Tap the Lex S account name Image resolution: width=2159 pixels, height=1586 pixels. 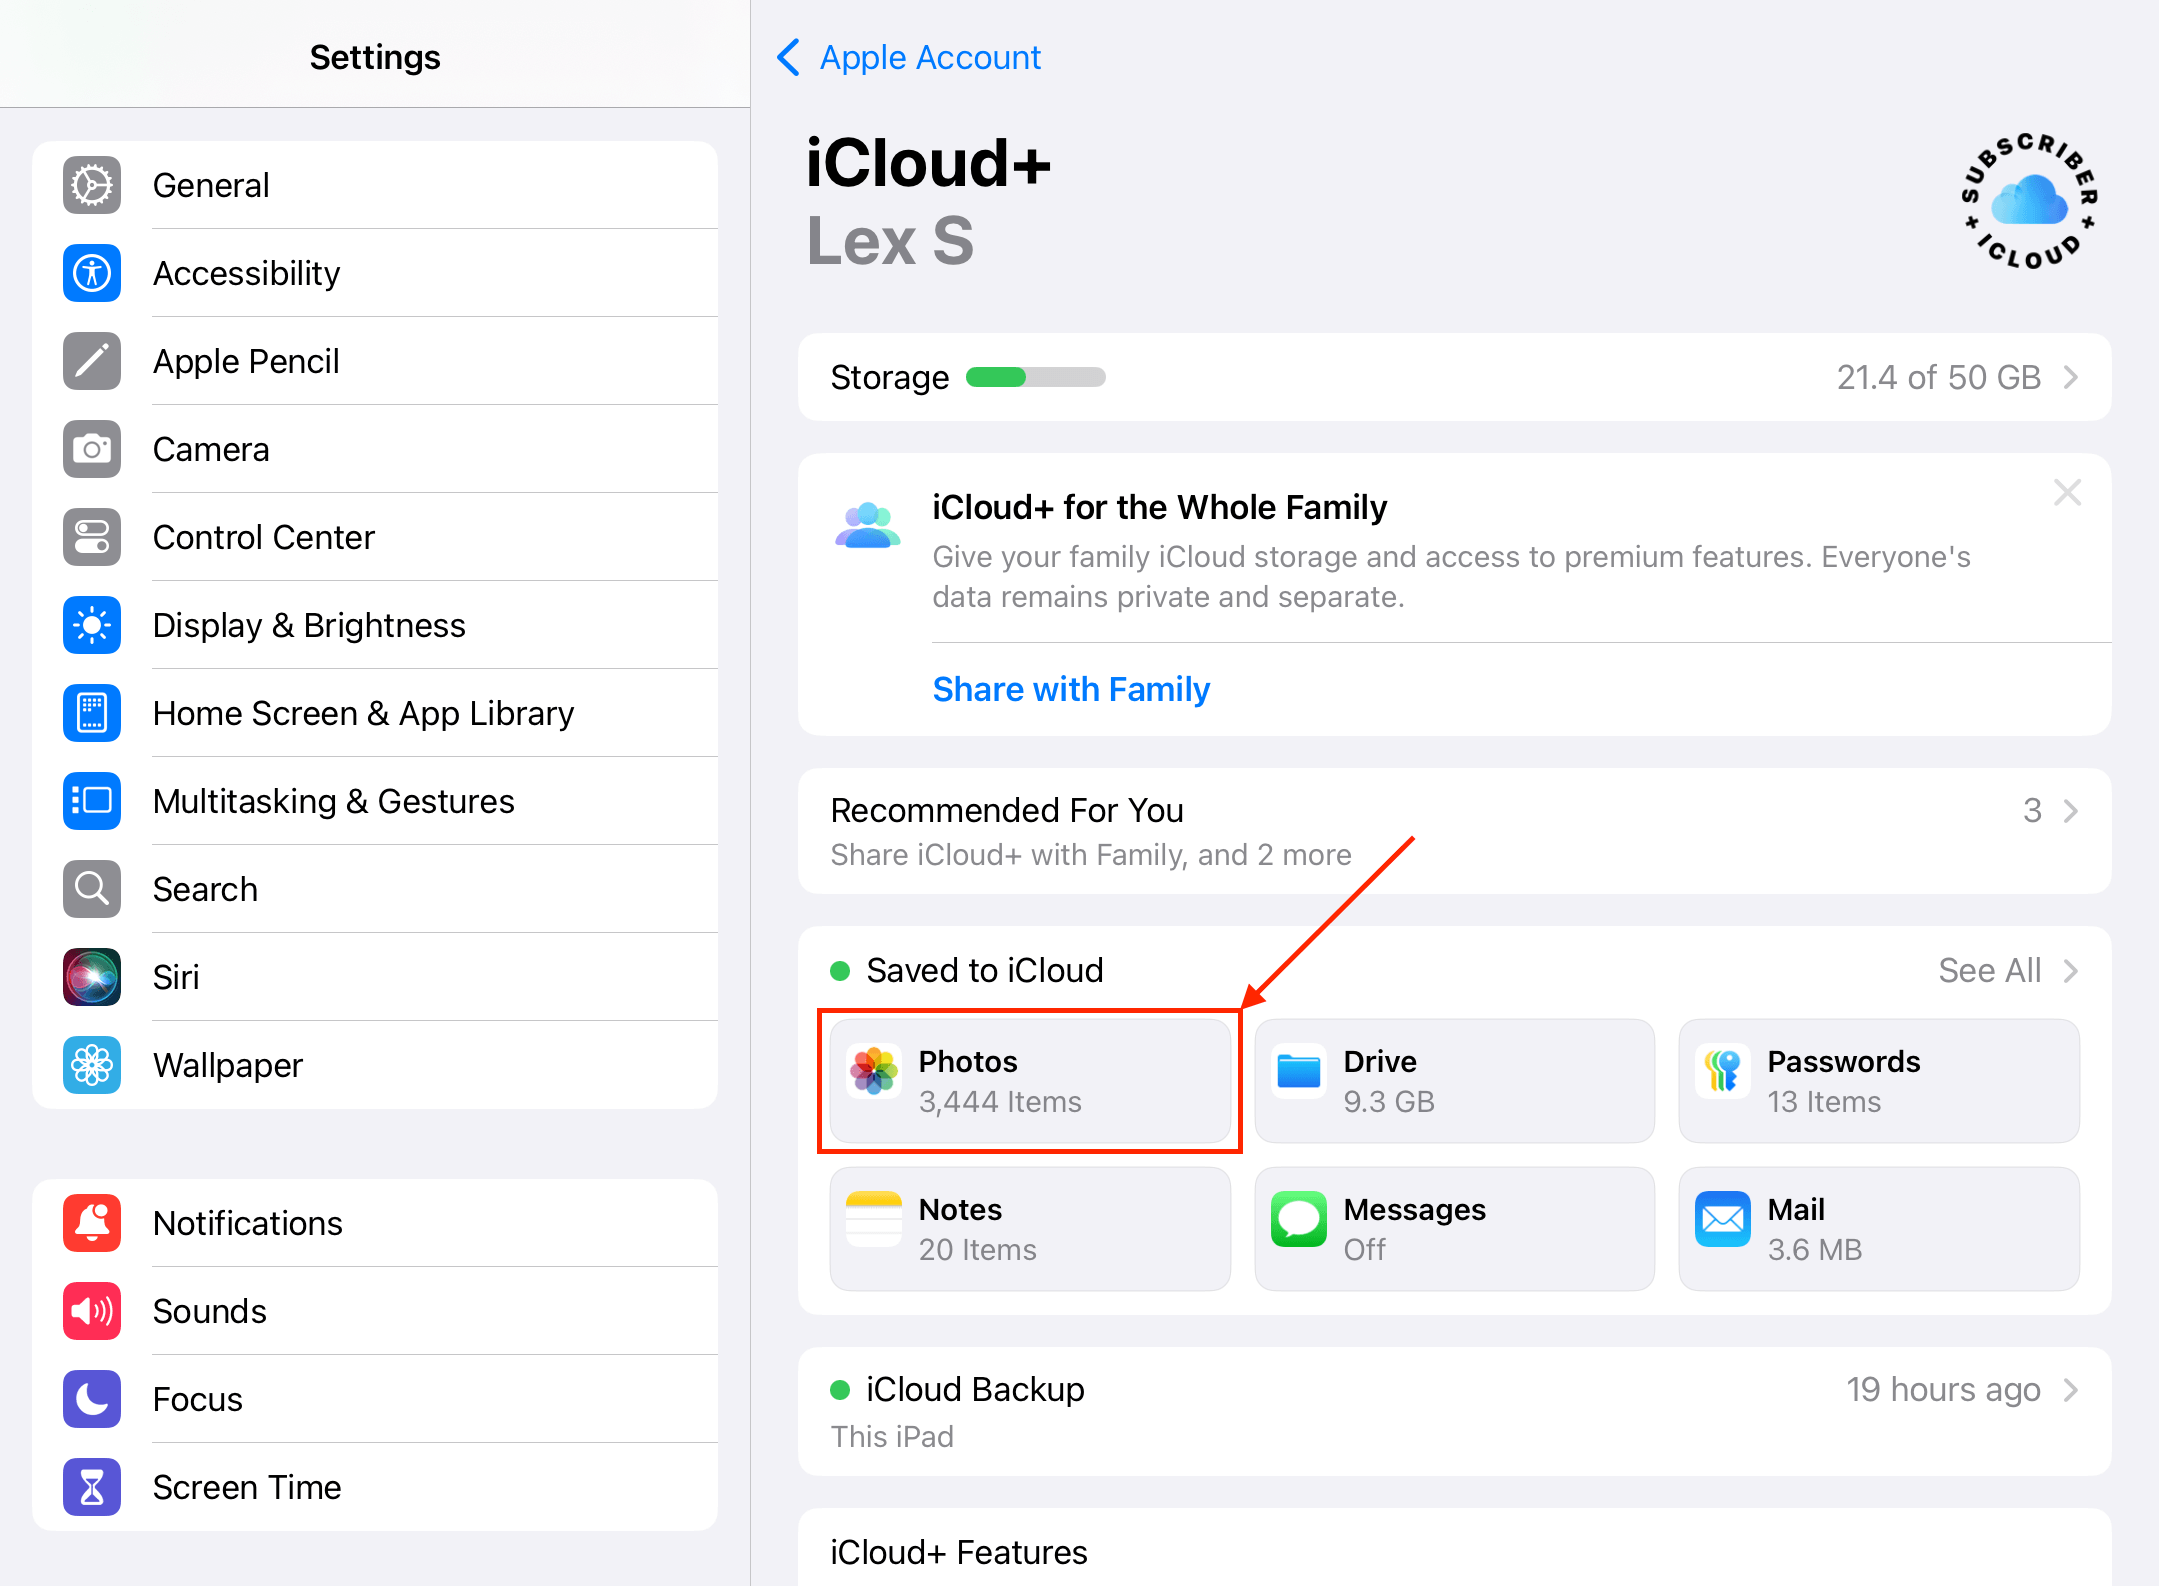[x=890, y=241]
